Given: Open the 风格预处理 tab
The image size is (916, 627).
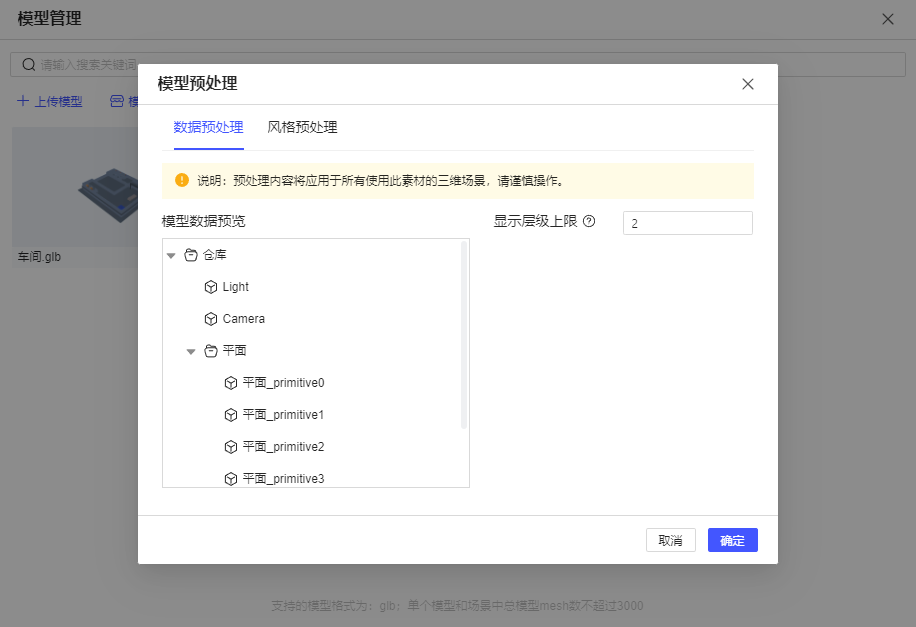Looking at the screenshot, I should [302, 127].
